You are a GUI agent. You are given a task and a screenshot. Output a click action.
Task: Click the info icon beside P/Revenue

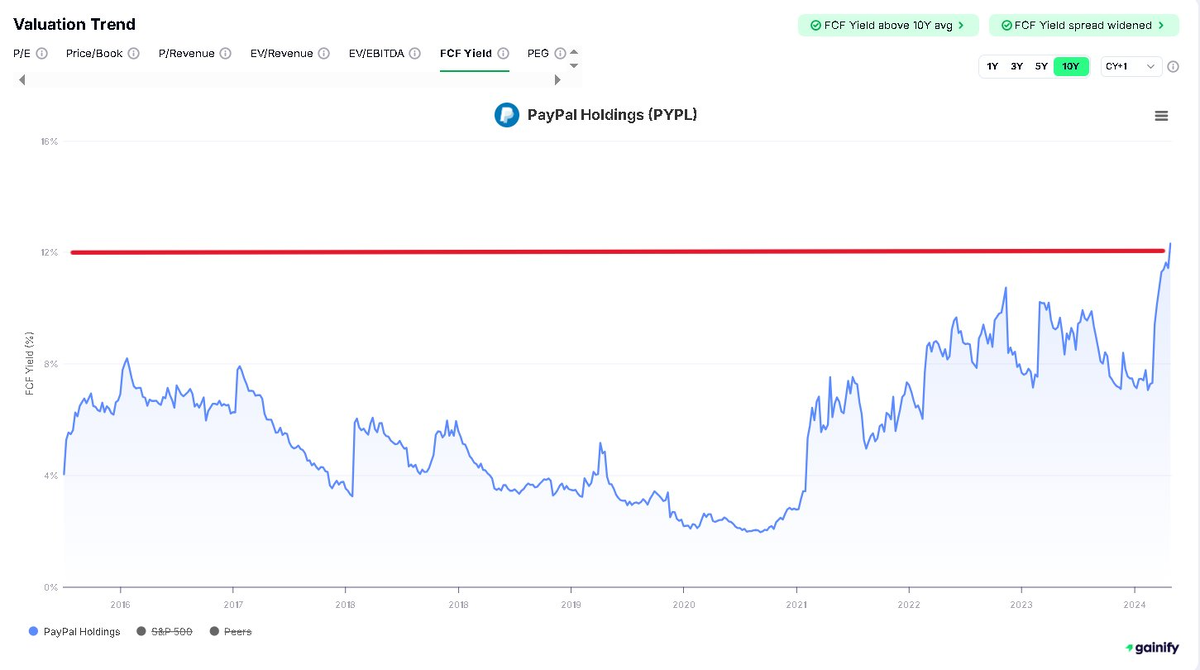pyautogui.click(x=226, y=54)
